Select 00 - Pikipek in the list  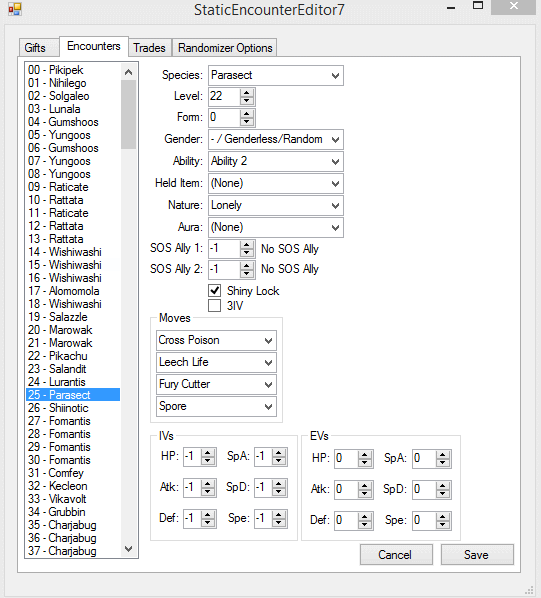[73, 70]
